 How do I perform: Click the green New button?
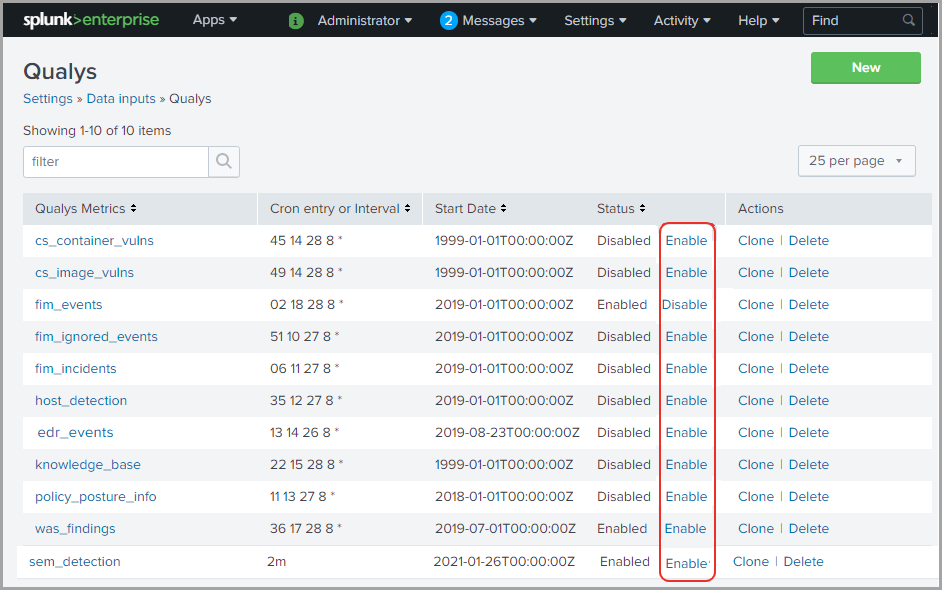coord(865,67)
